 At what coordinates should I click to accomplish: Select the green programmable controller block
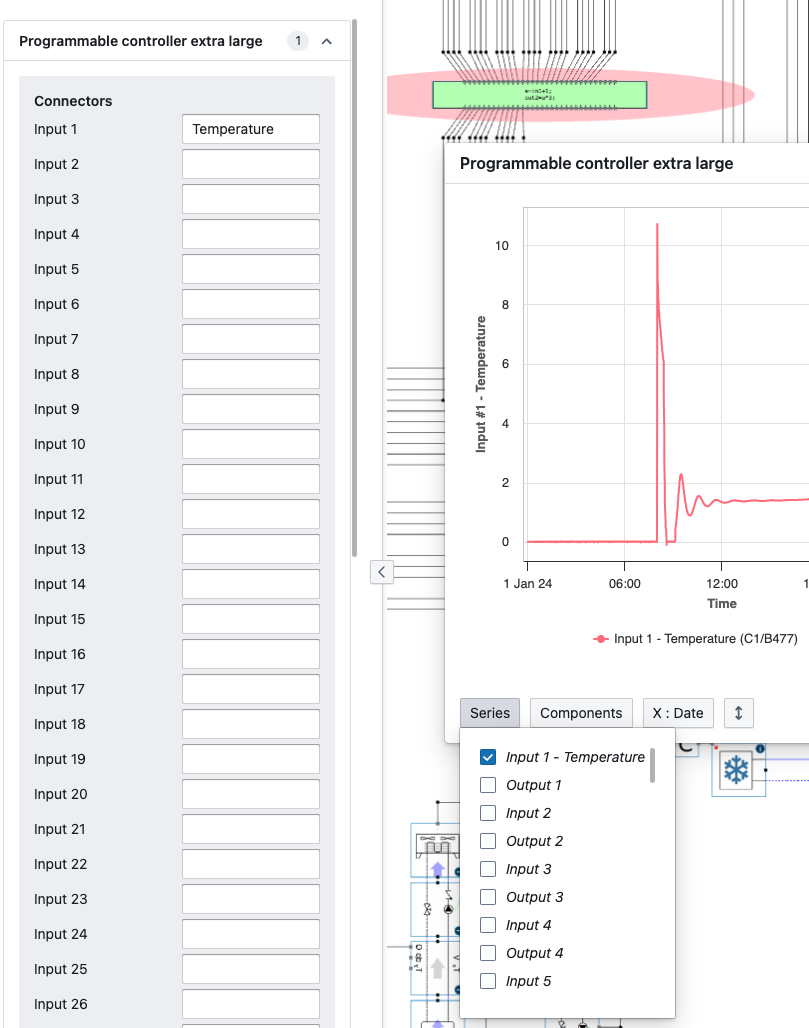(x=539, y=94)
